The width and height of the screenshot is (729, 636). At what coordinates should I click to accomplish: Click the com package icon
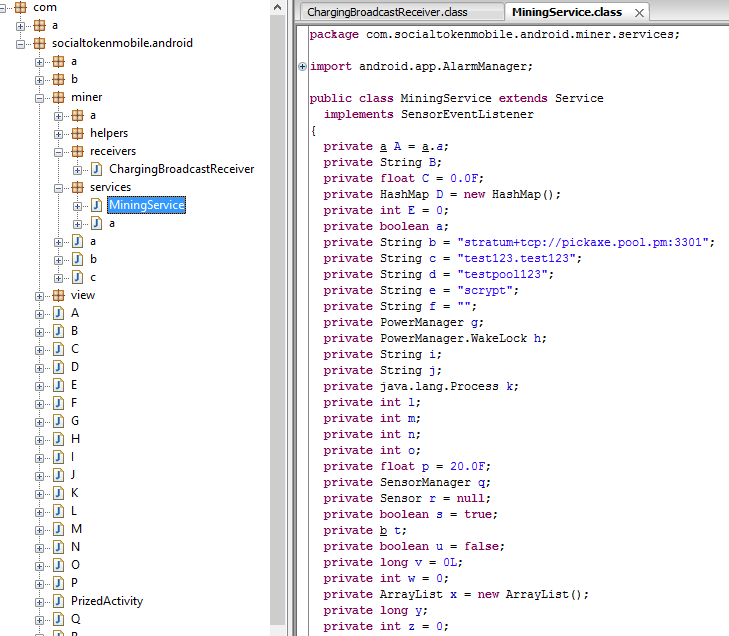coord(20,7)
